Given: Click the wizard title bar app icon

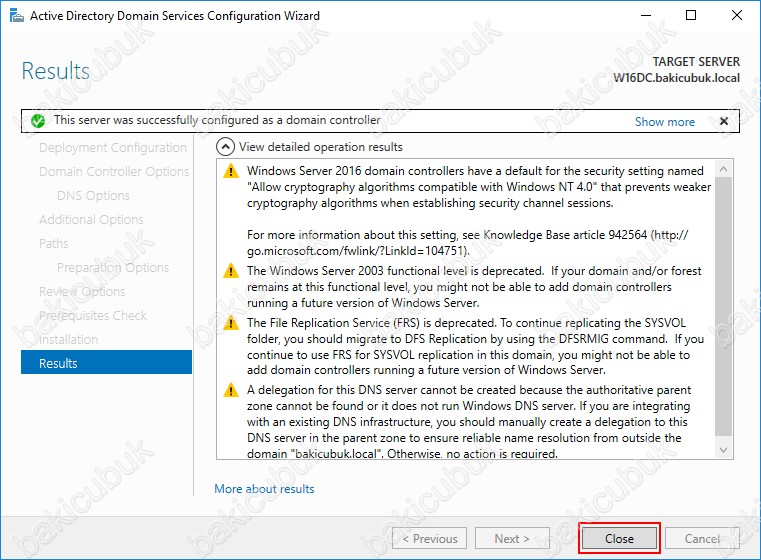Looking at the screenshot, I should (17, 16).
